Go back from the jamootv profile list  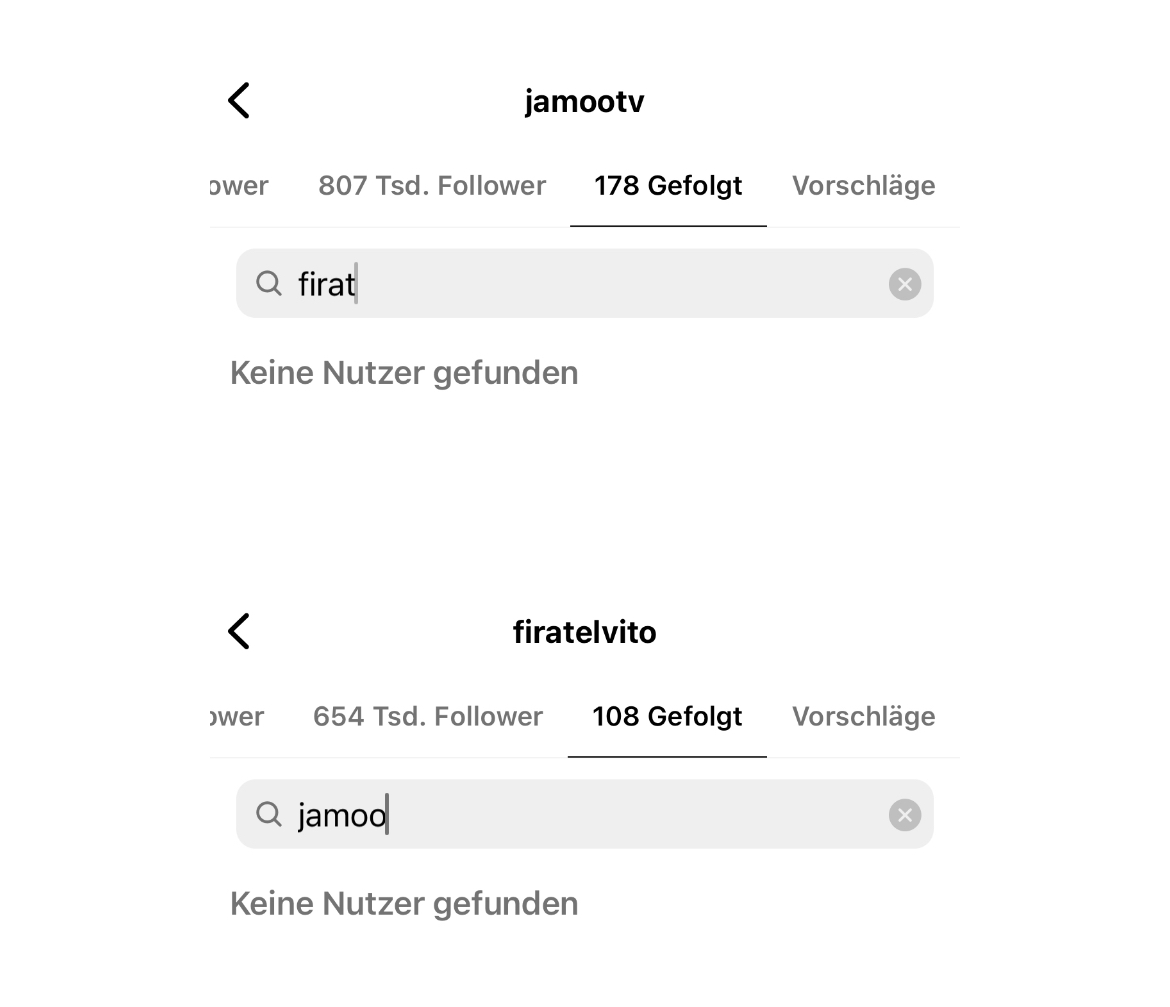coord(239,101)
